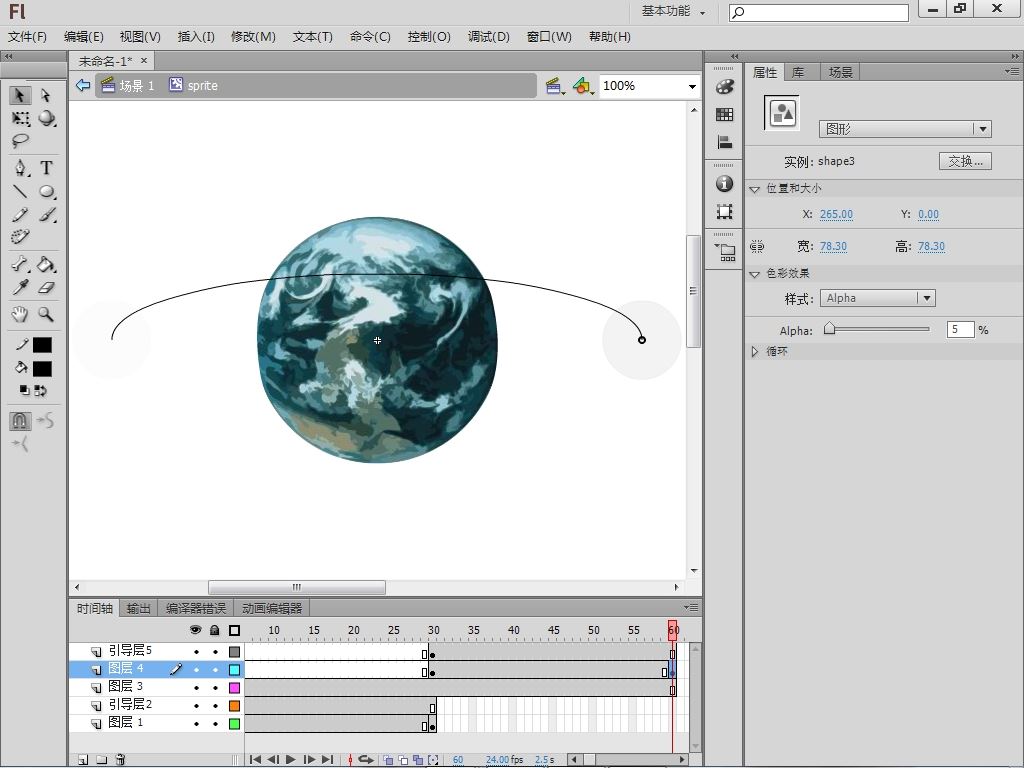Click the 交换... button
Screen dimensions: 1024x768
click(x=965, y=161)
